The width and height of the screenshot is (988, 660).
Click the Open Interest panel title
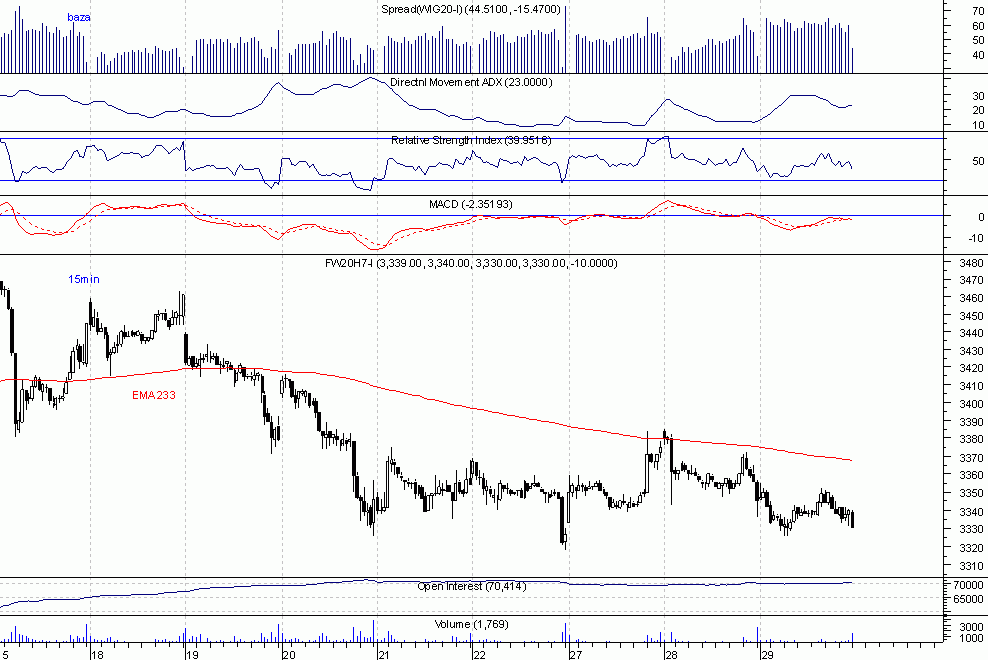coord(471,586)
